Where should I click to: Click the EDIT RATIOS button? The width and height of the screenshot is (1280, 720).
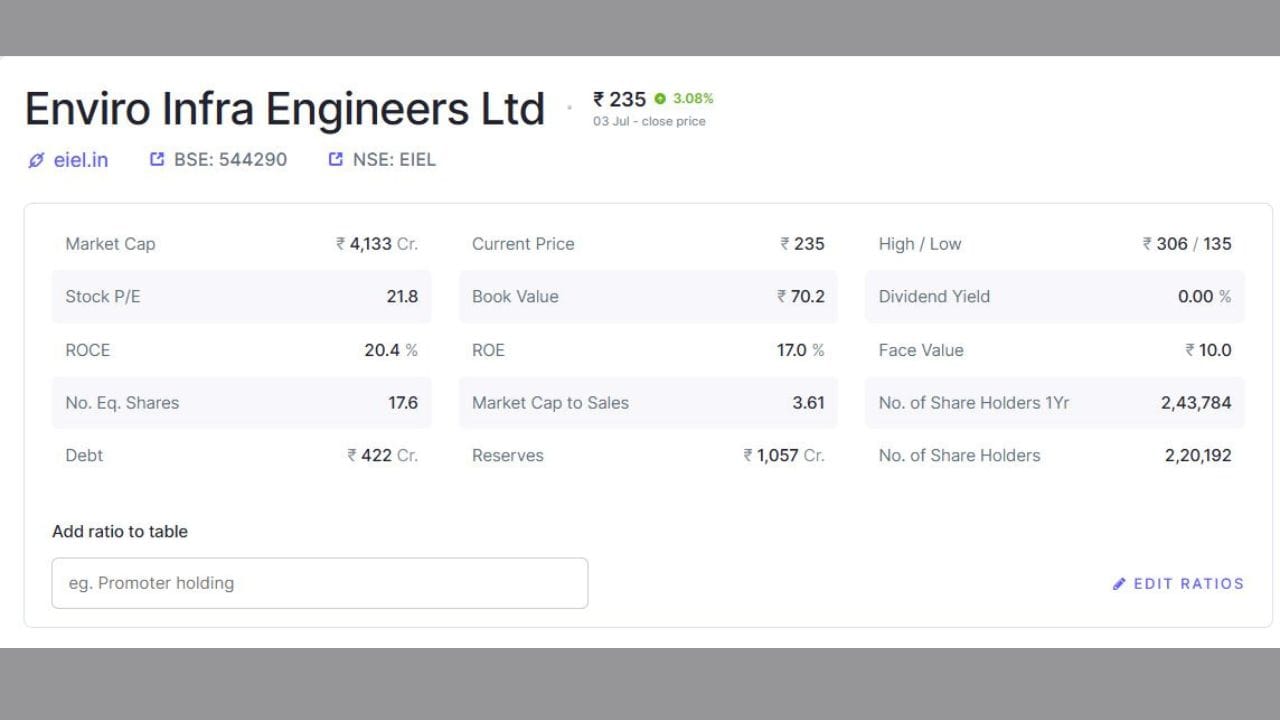pyautogui.click(x=1179, y=583)
